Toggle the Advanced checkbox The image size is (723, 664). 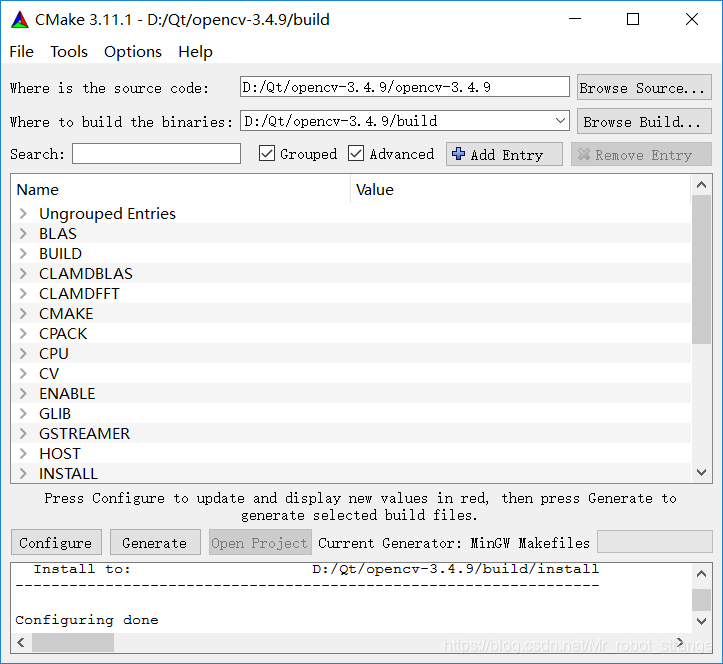pos(356,154)
